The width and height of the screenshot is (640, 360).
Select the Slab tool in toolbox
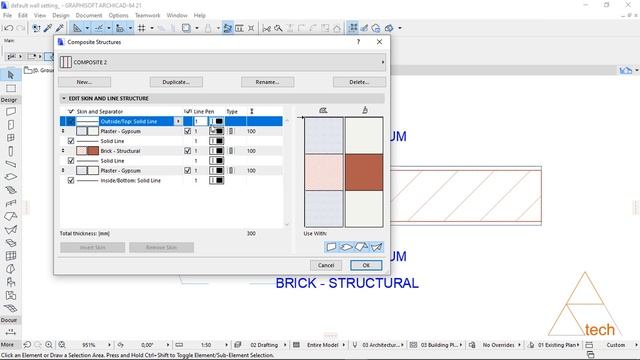pos(11,177)
